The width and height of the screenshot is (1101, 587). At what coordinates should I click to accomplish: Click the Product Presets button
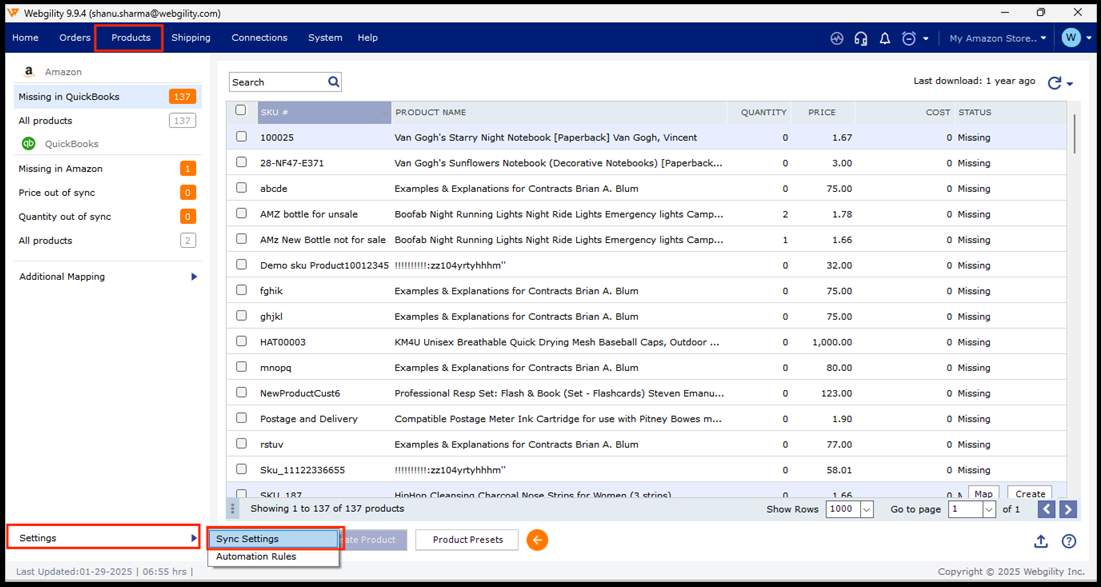pyautogui.click(x=467, y=540)
